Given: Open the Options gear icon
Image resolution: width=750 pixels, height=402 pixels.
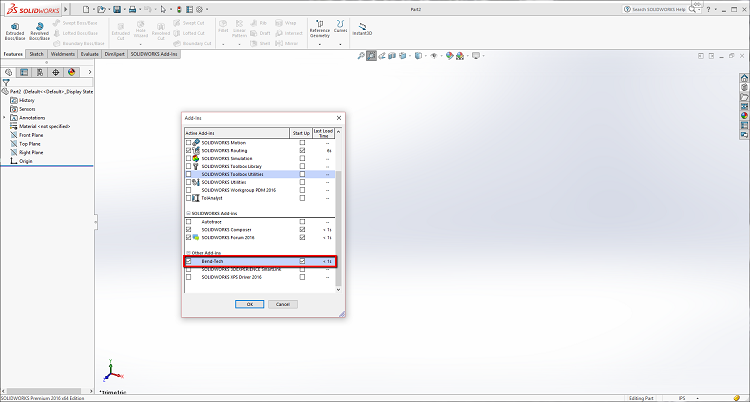Looking at the screenshot, I should pyautogui.click(x=199, y=9).
